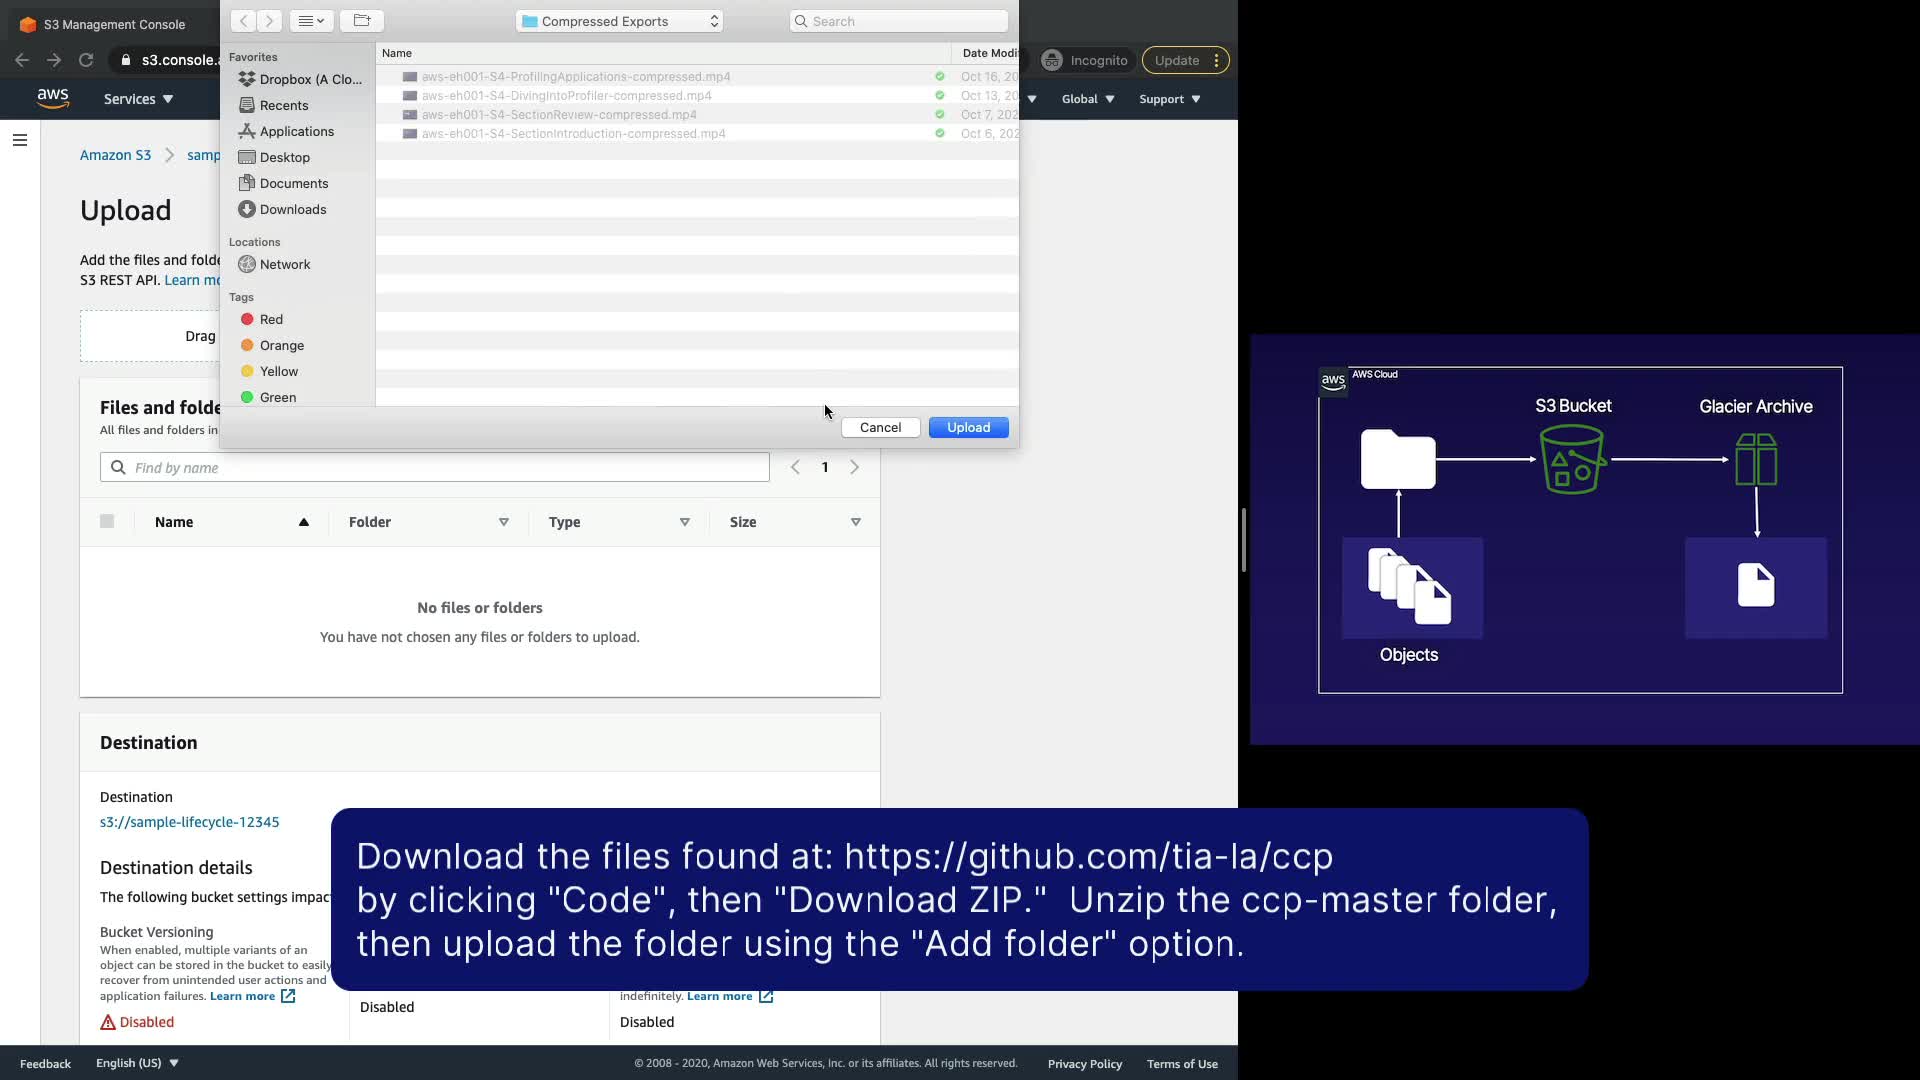Open the hamburger side navigation menu
The height and width of the screenshot is (1080, 1920).
click(19, 140)
